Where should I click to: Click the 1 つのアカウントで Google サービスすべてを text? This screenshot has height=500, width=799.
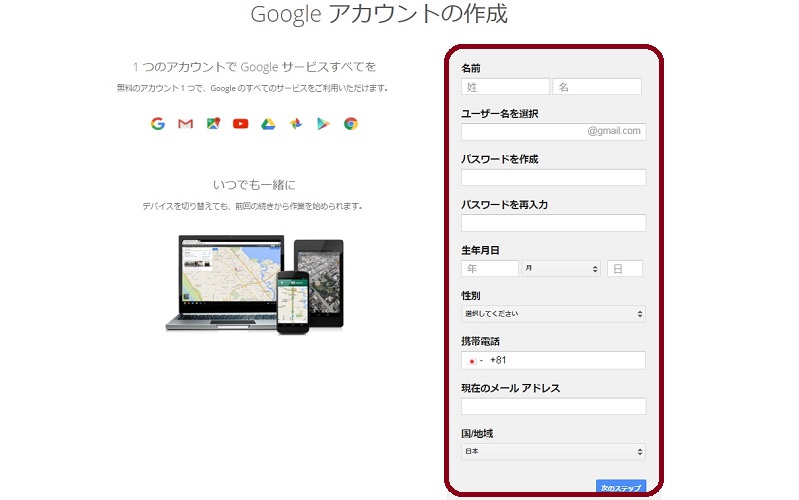254,67
